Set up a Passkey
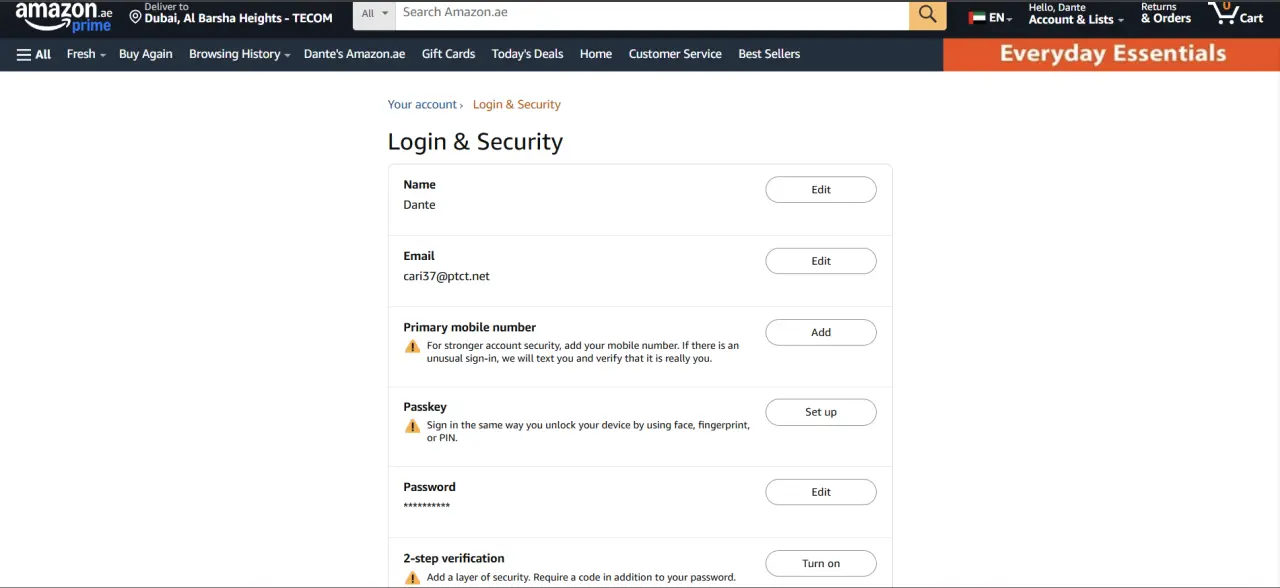This screenshot has height=588, width=1280. pyautogui.click(x=821, y=412)
